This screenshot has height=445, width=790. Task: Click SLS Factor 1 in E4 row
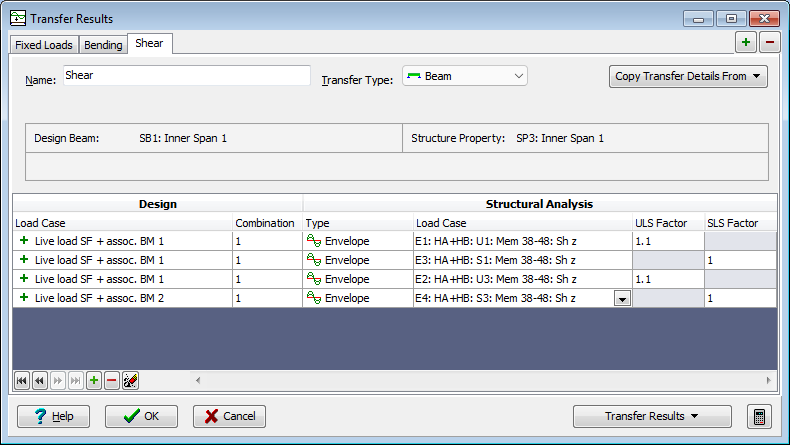(741, 298)
